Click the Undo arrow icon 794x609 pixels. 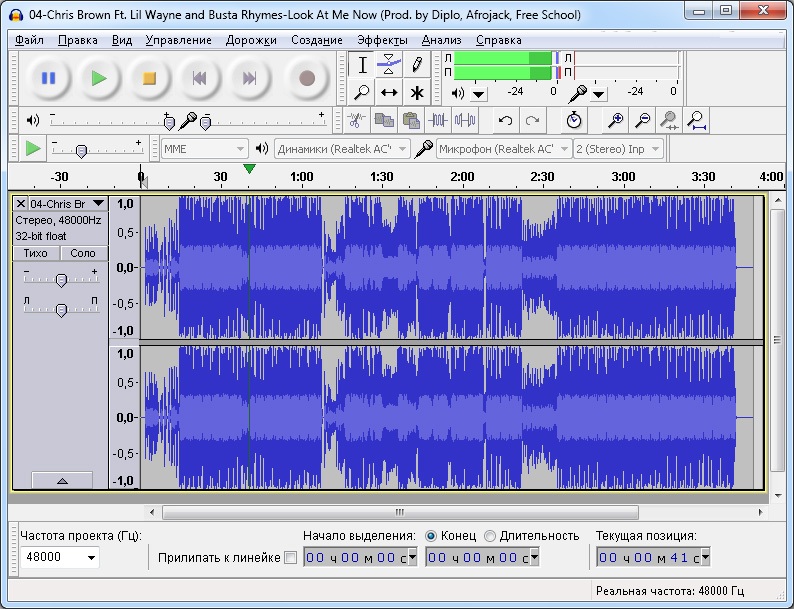click(x=505, y=120)
